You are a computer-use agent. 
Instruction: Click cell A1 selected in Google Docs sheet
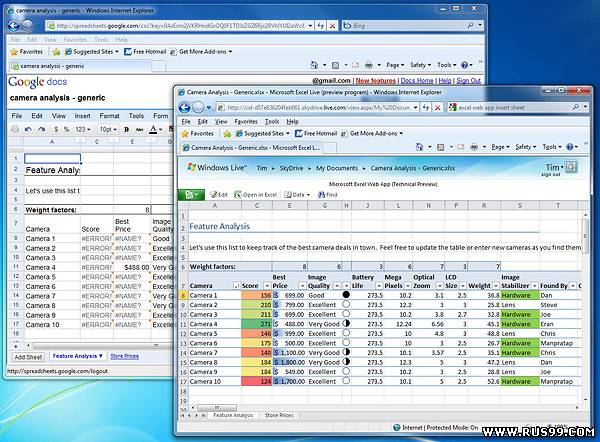pos(52,158)
